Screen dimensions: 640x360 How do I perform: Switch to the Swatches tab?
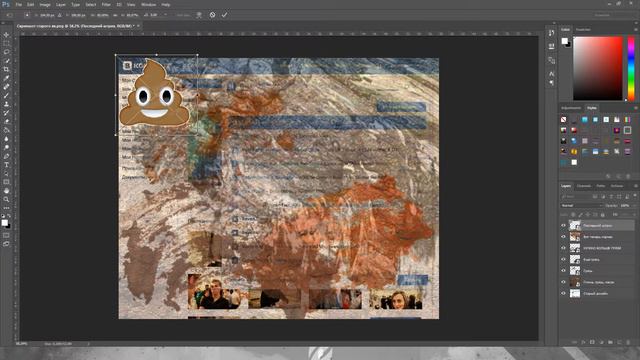[x=583, y=30]
